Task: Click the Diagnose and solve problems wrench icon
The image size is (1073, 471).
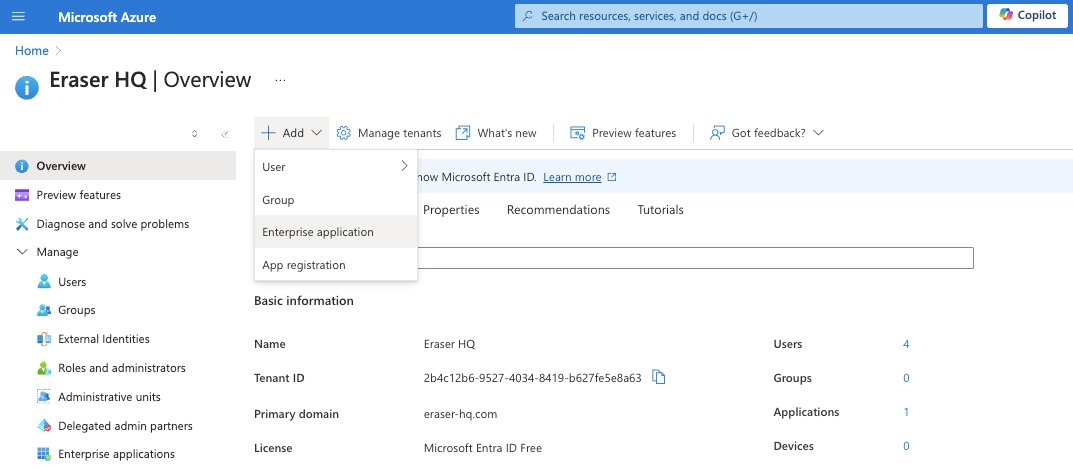Action: 23,224
